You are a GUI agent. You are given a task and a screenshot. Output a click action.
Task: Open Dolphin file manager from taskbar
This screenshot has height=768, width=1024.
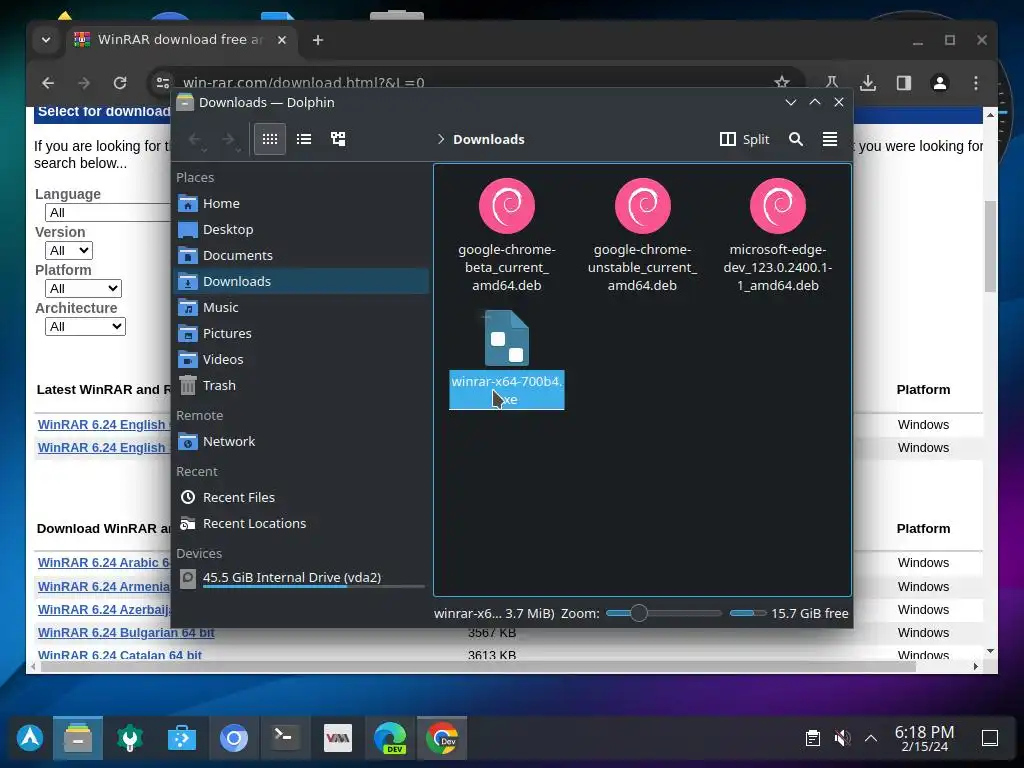point(78,738)
